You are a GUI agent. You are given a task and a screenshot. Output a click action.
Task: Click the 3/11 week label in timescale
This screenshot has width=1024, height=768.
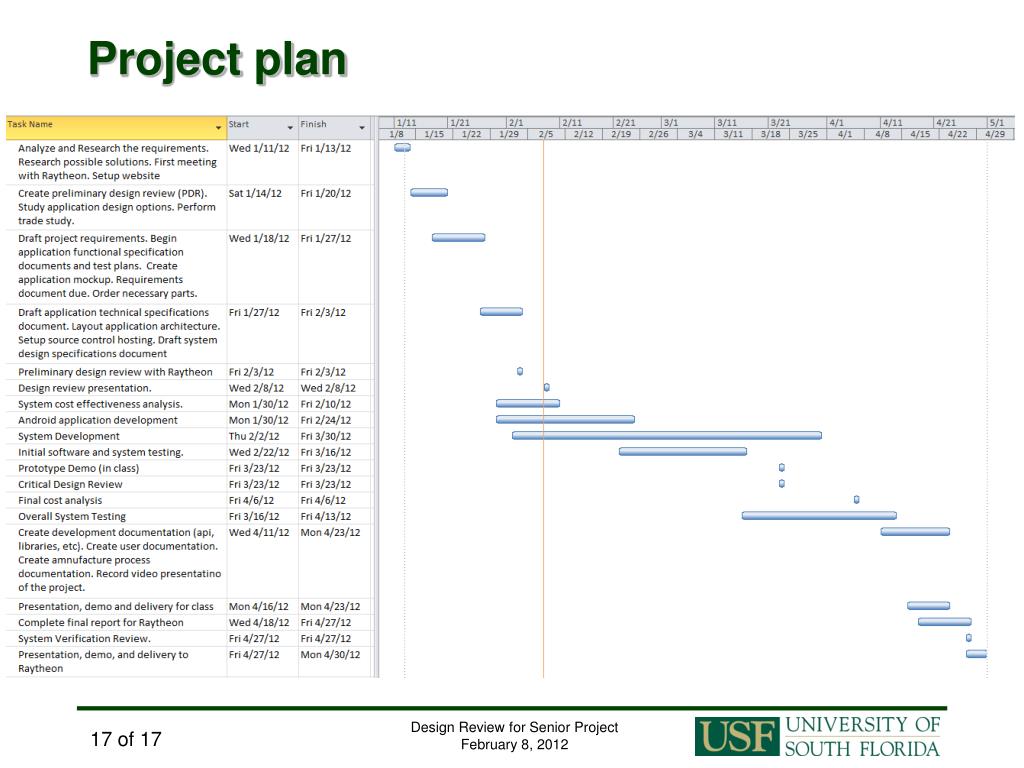733,134
